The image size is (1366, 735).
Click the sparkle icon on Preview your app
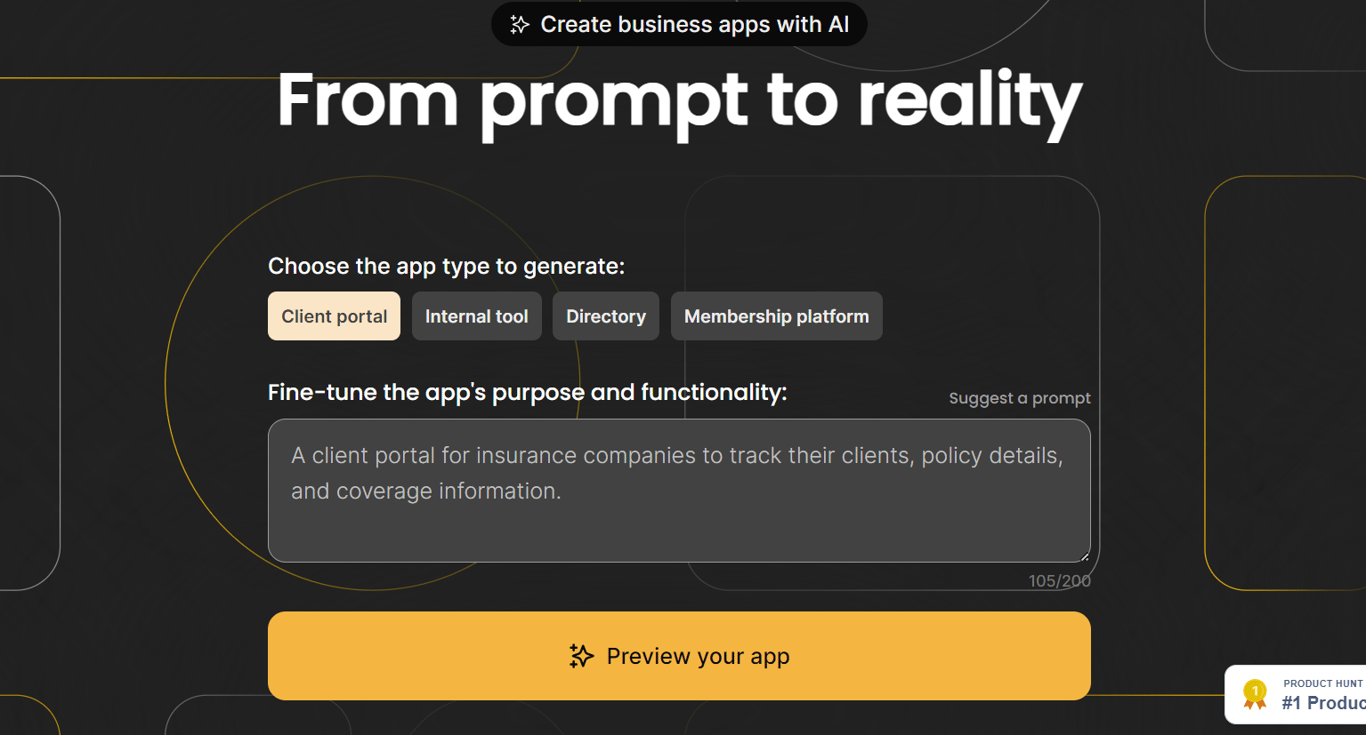[581, 656]
